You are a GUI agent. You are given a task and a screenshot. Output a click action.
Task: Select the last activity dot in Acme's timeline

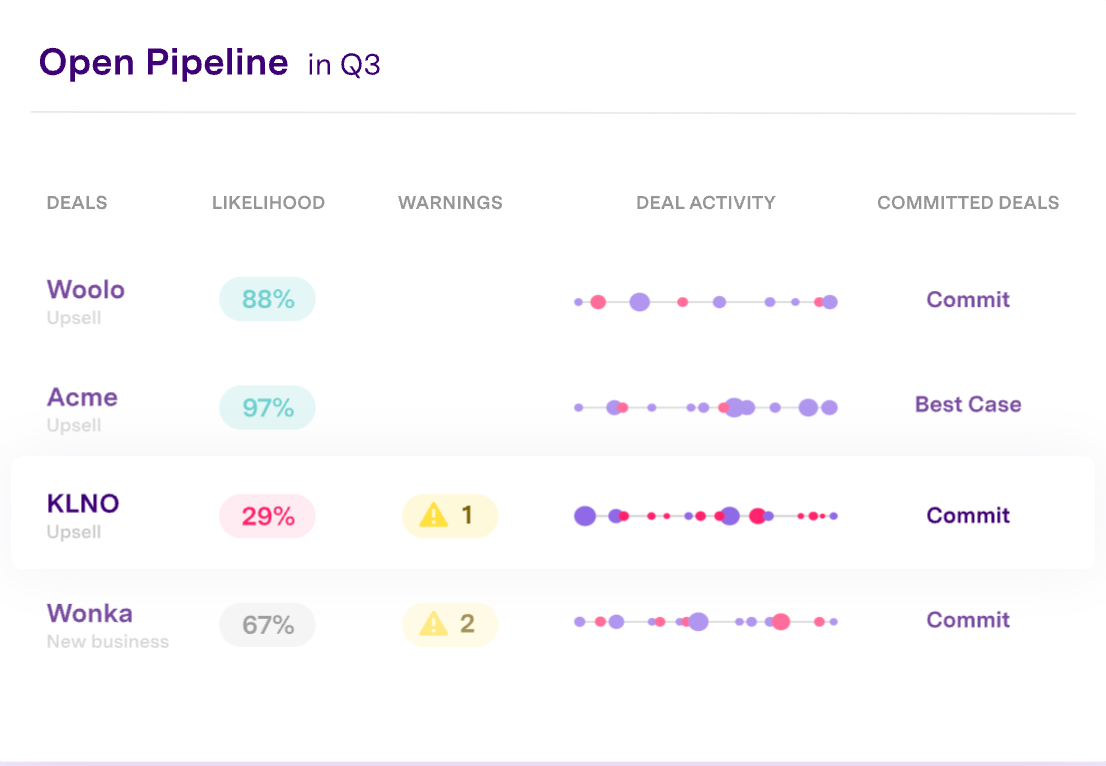coord(829,407)
